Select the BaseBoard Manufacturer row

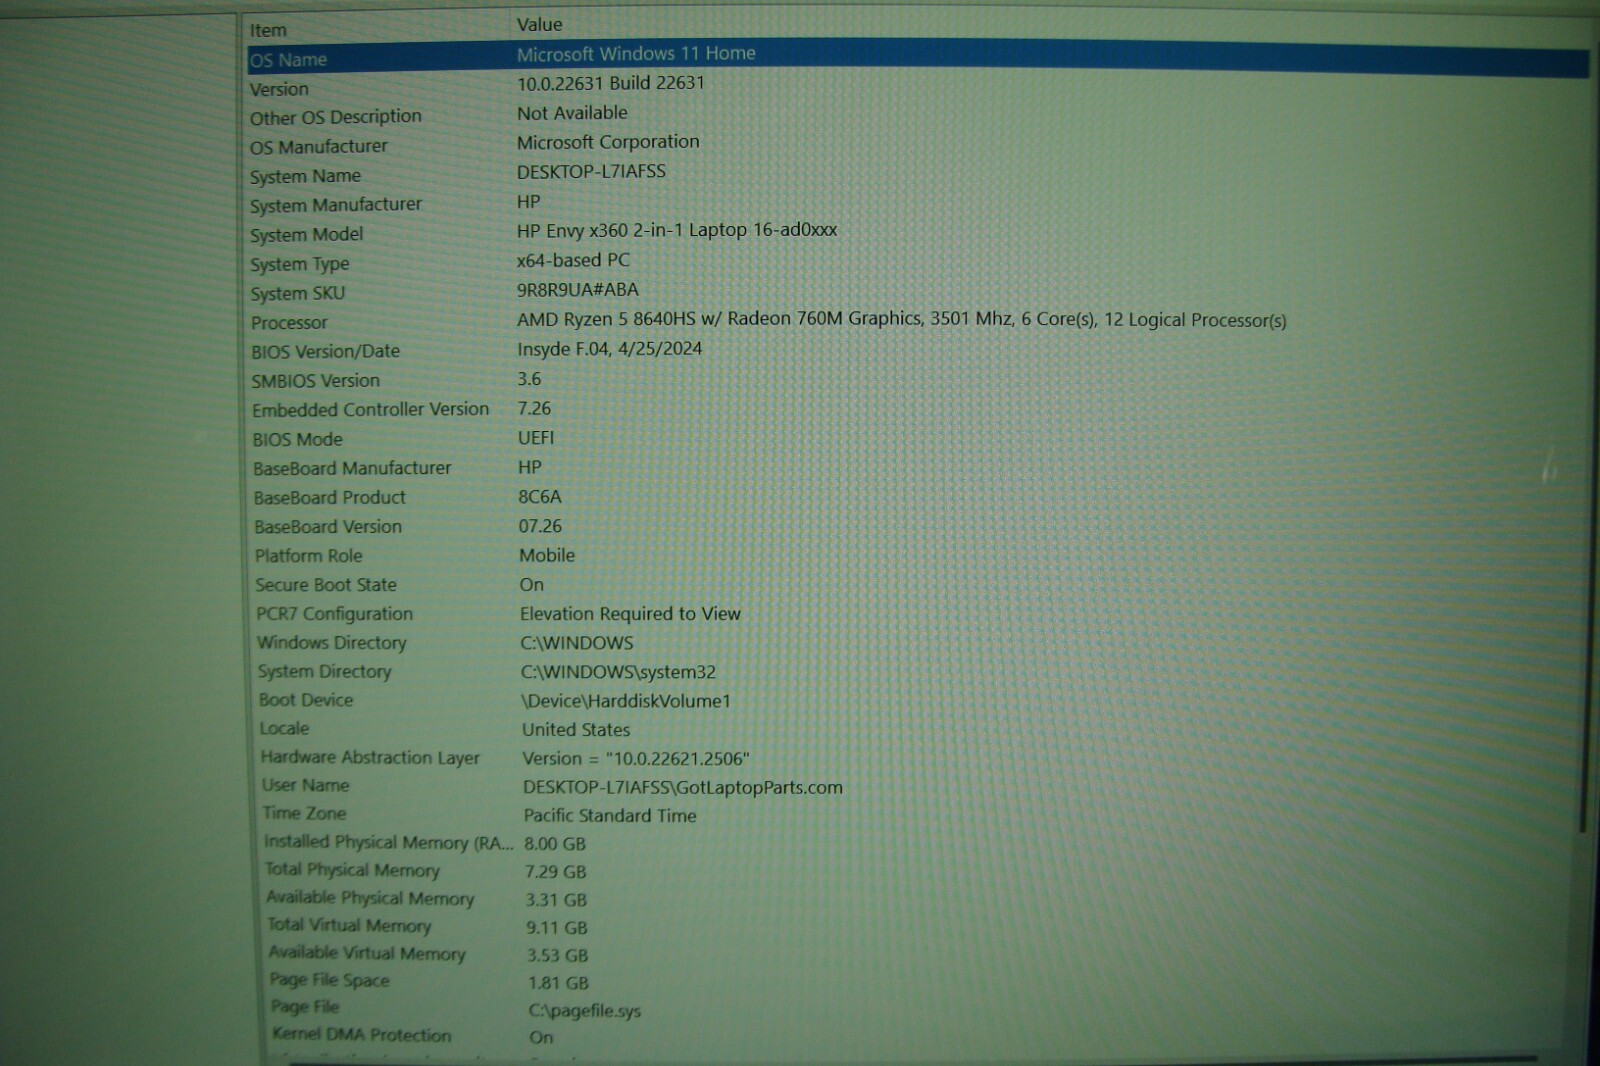(x=918, y=468)
